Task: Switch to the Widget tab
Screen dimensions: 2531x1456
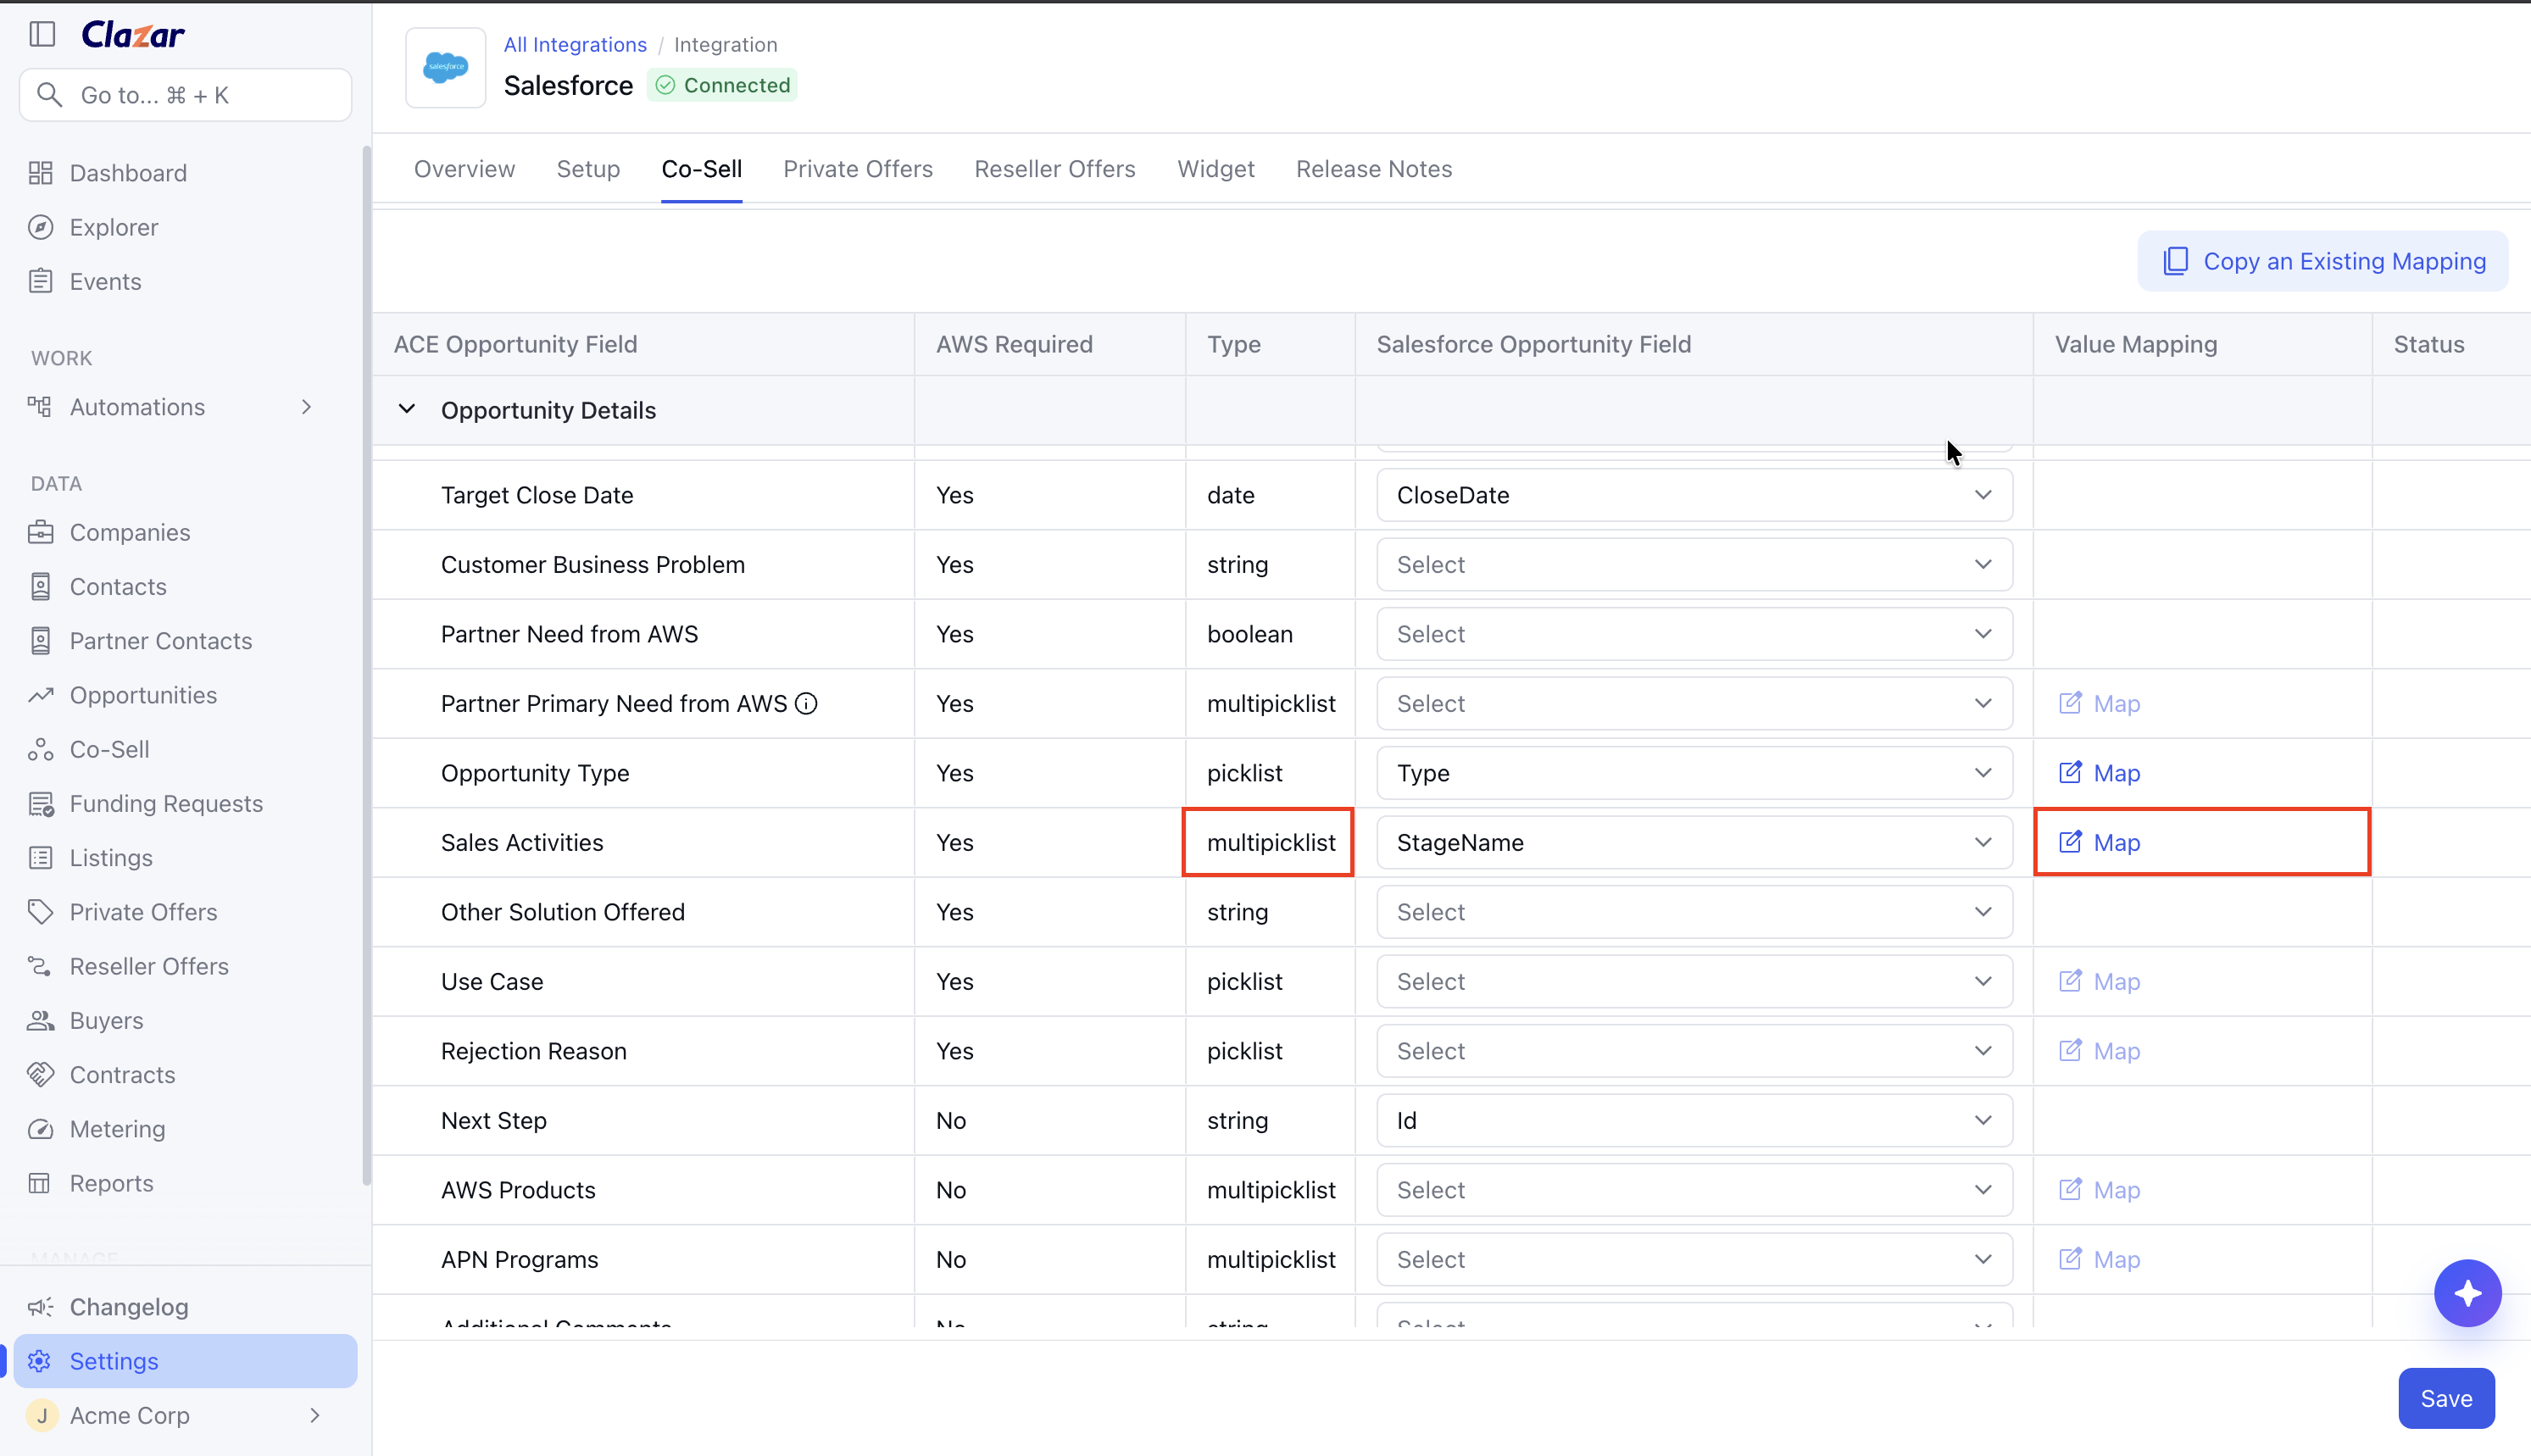Action: pyautogui.click(x=1215, y=169)
